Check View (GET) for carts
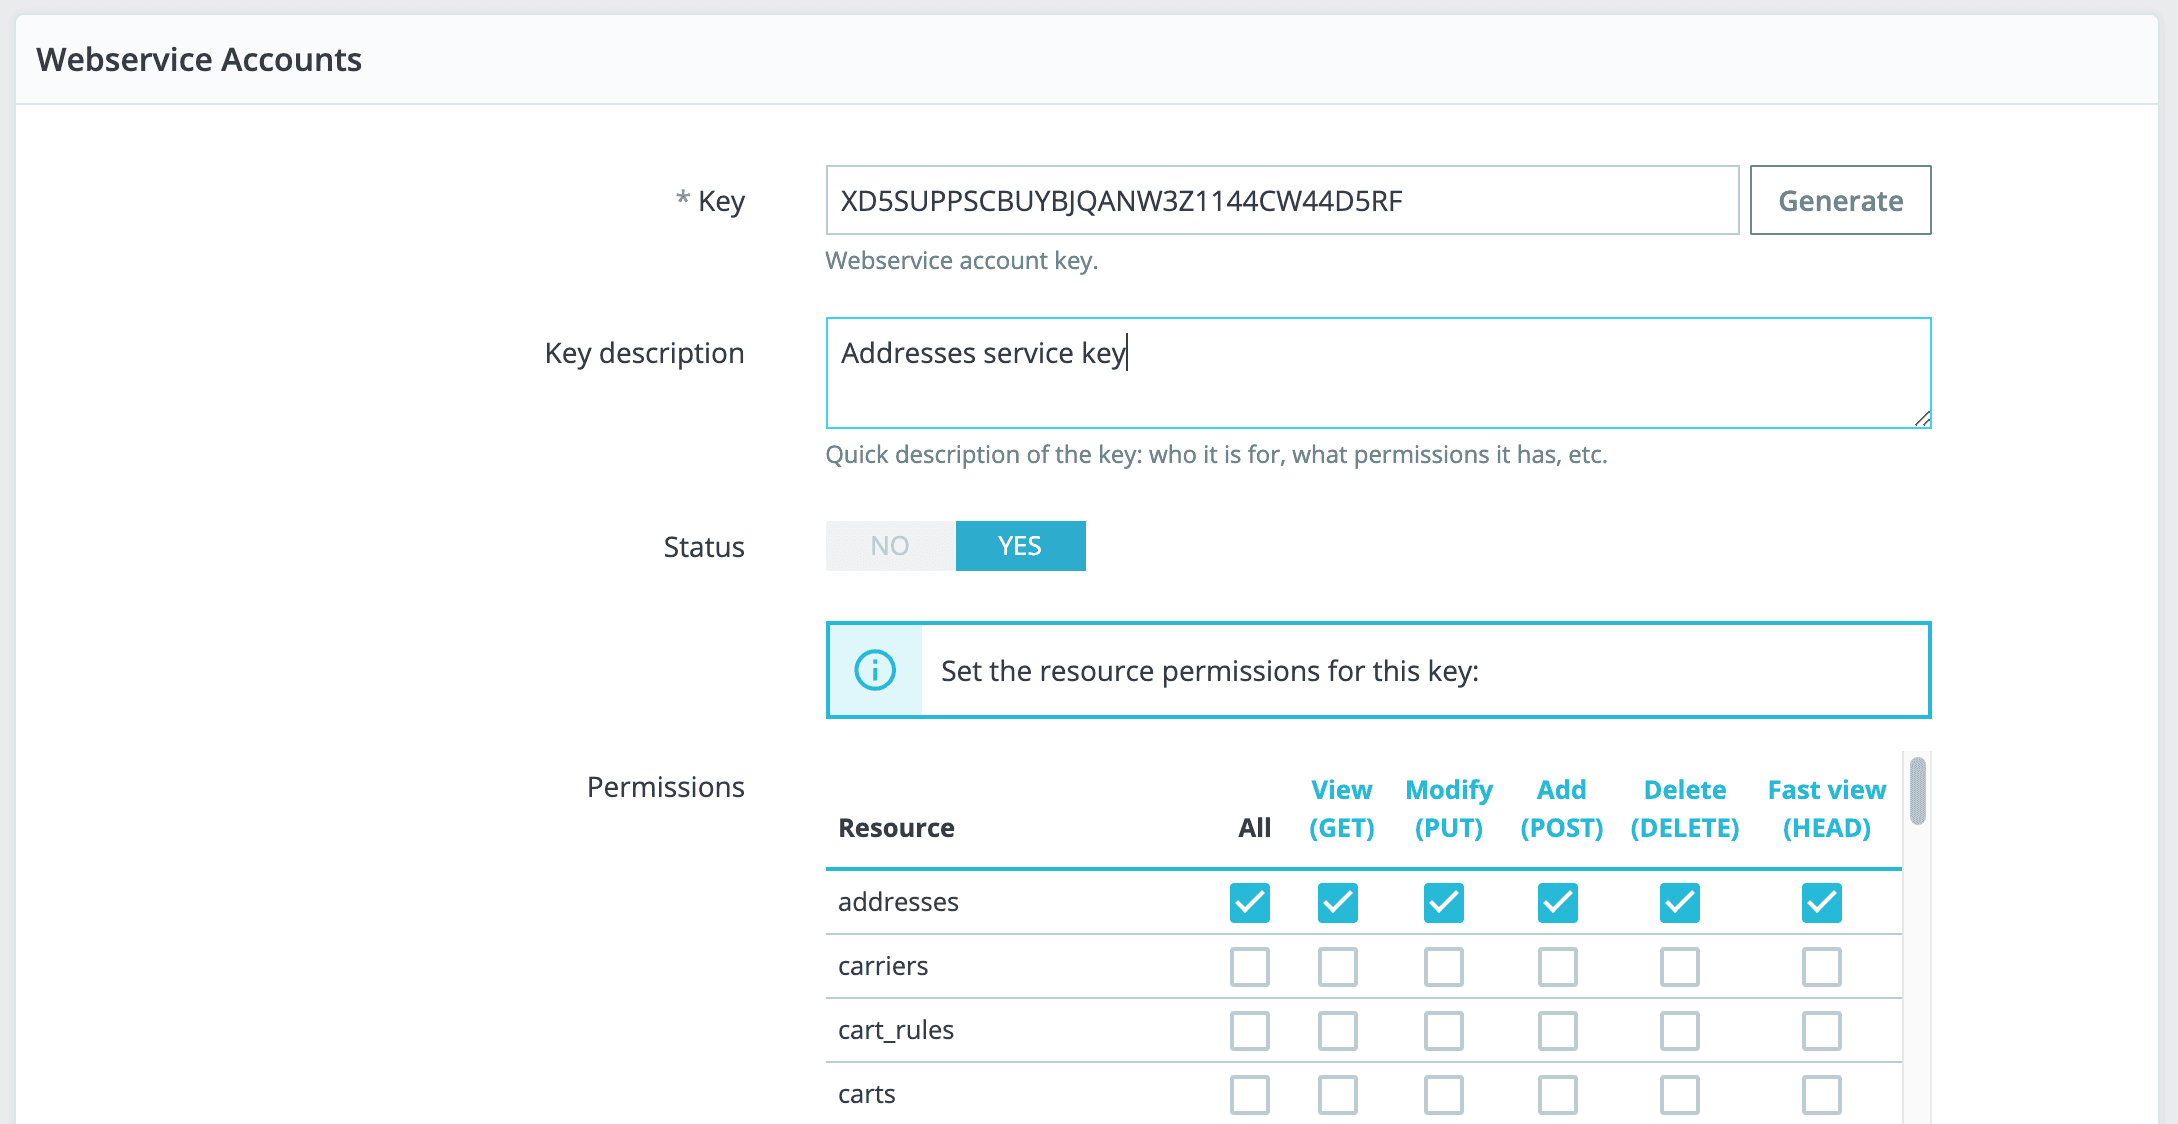This screenshot has width=2178, height=1124. (1337, 1095)
